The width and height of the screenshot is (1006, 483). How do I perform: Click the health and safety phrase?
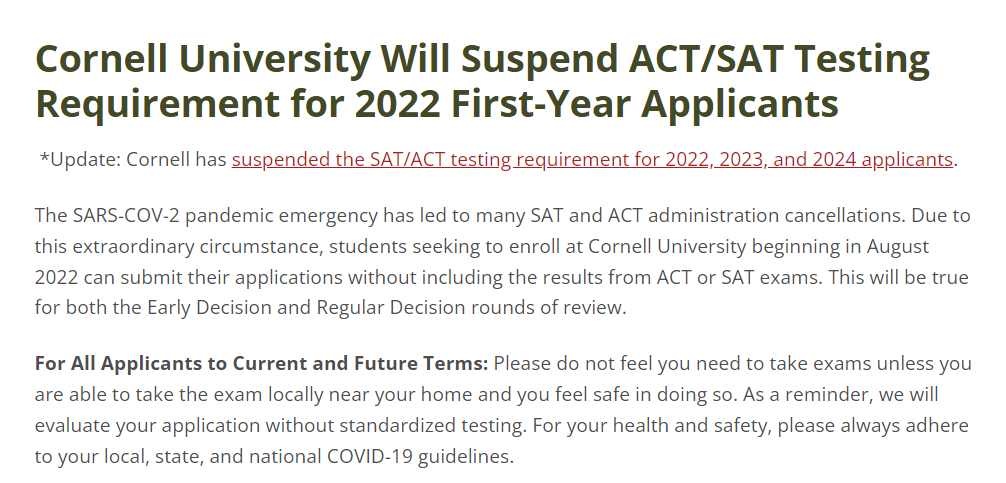coord(677,425)
